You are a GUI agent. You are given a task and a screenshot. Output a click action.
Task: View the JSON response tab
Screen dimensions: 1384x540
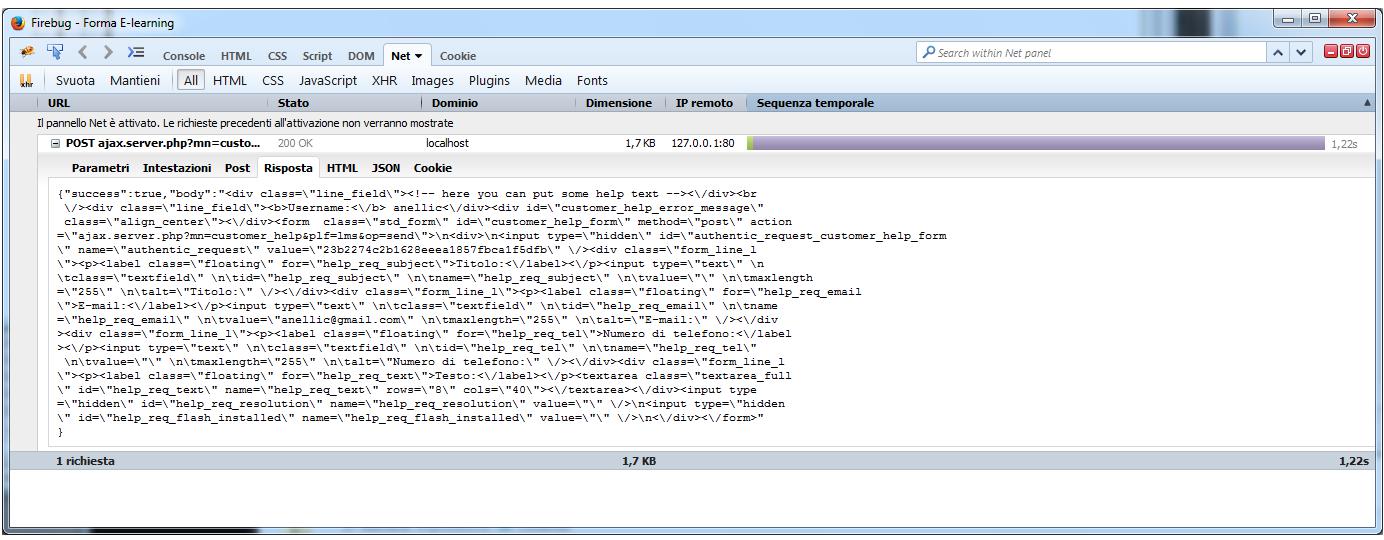pyautogui.click(x=386, y=168)
